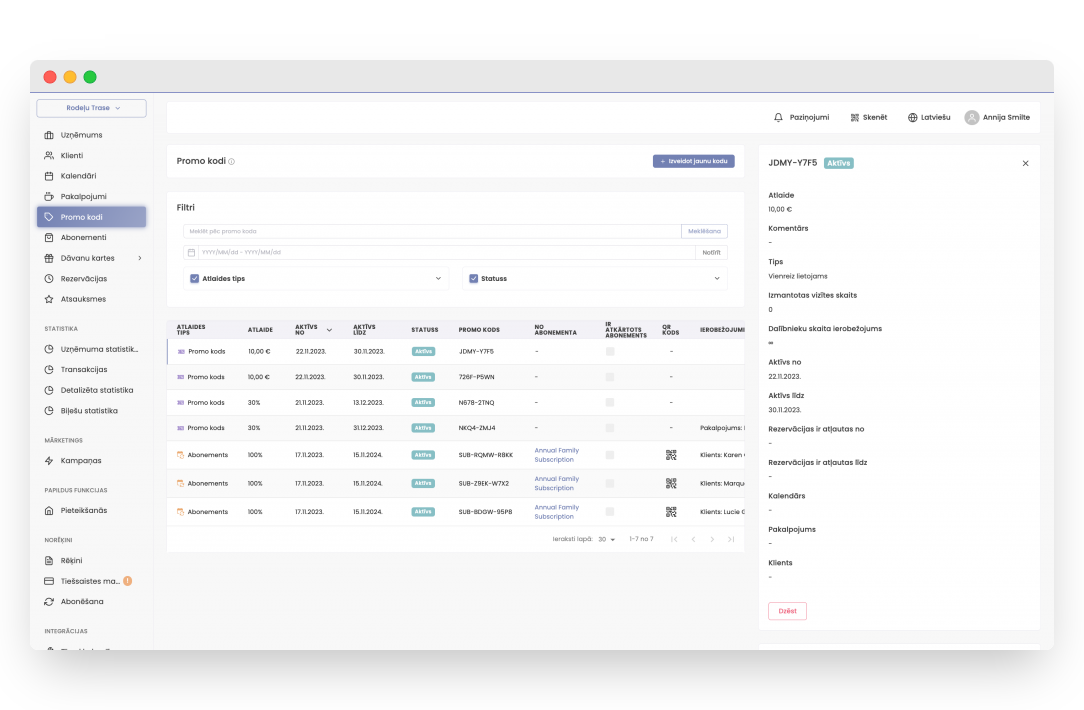The image size is (1084, 710).
Task: Open the rows per page dropdown
Action: (x=607, y=539)
